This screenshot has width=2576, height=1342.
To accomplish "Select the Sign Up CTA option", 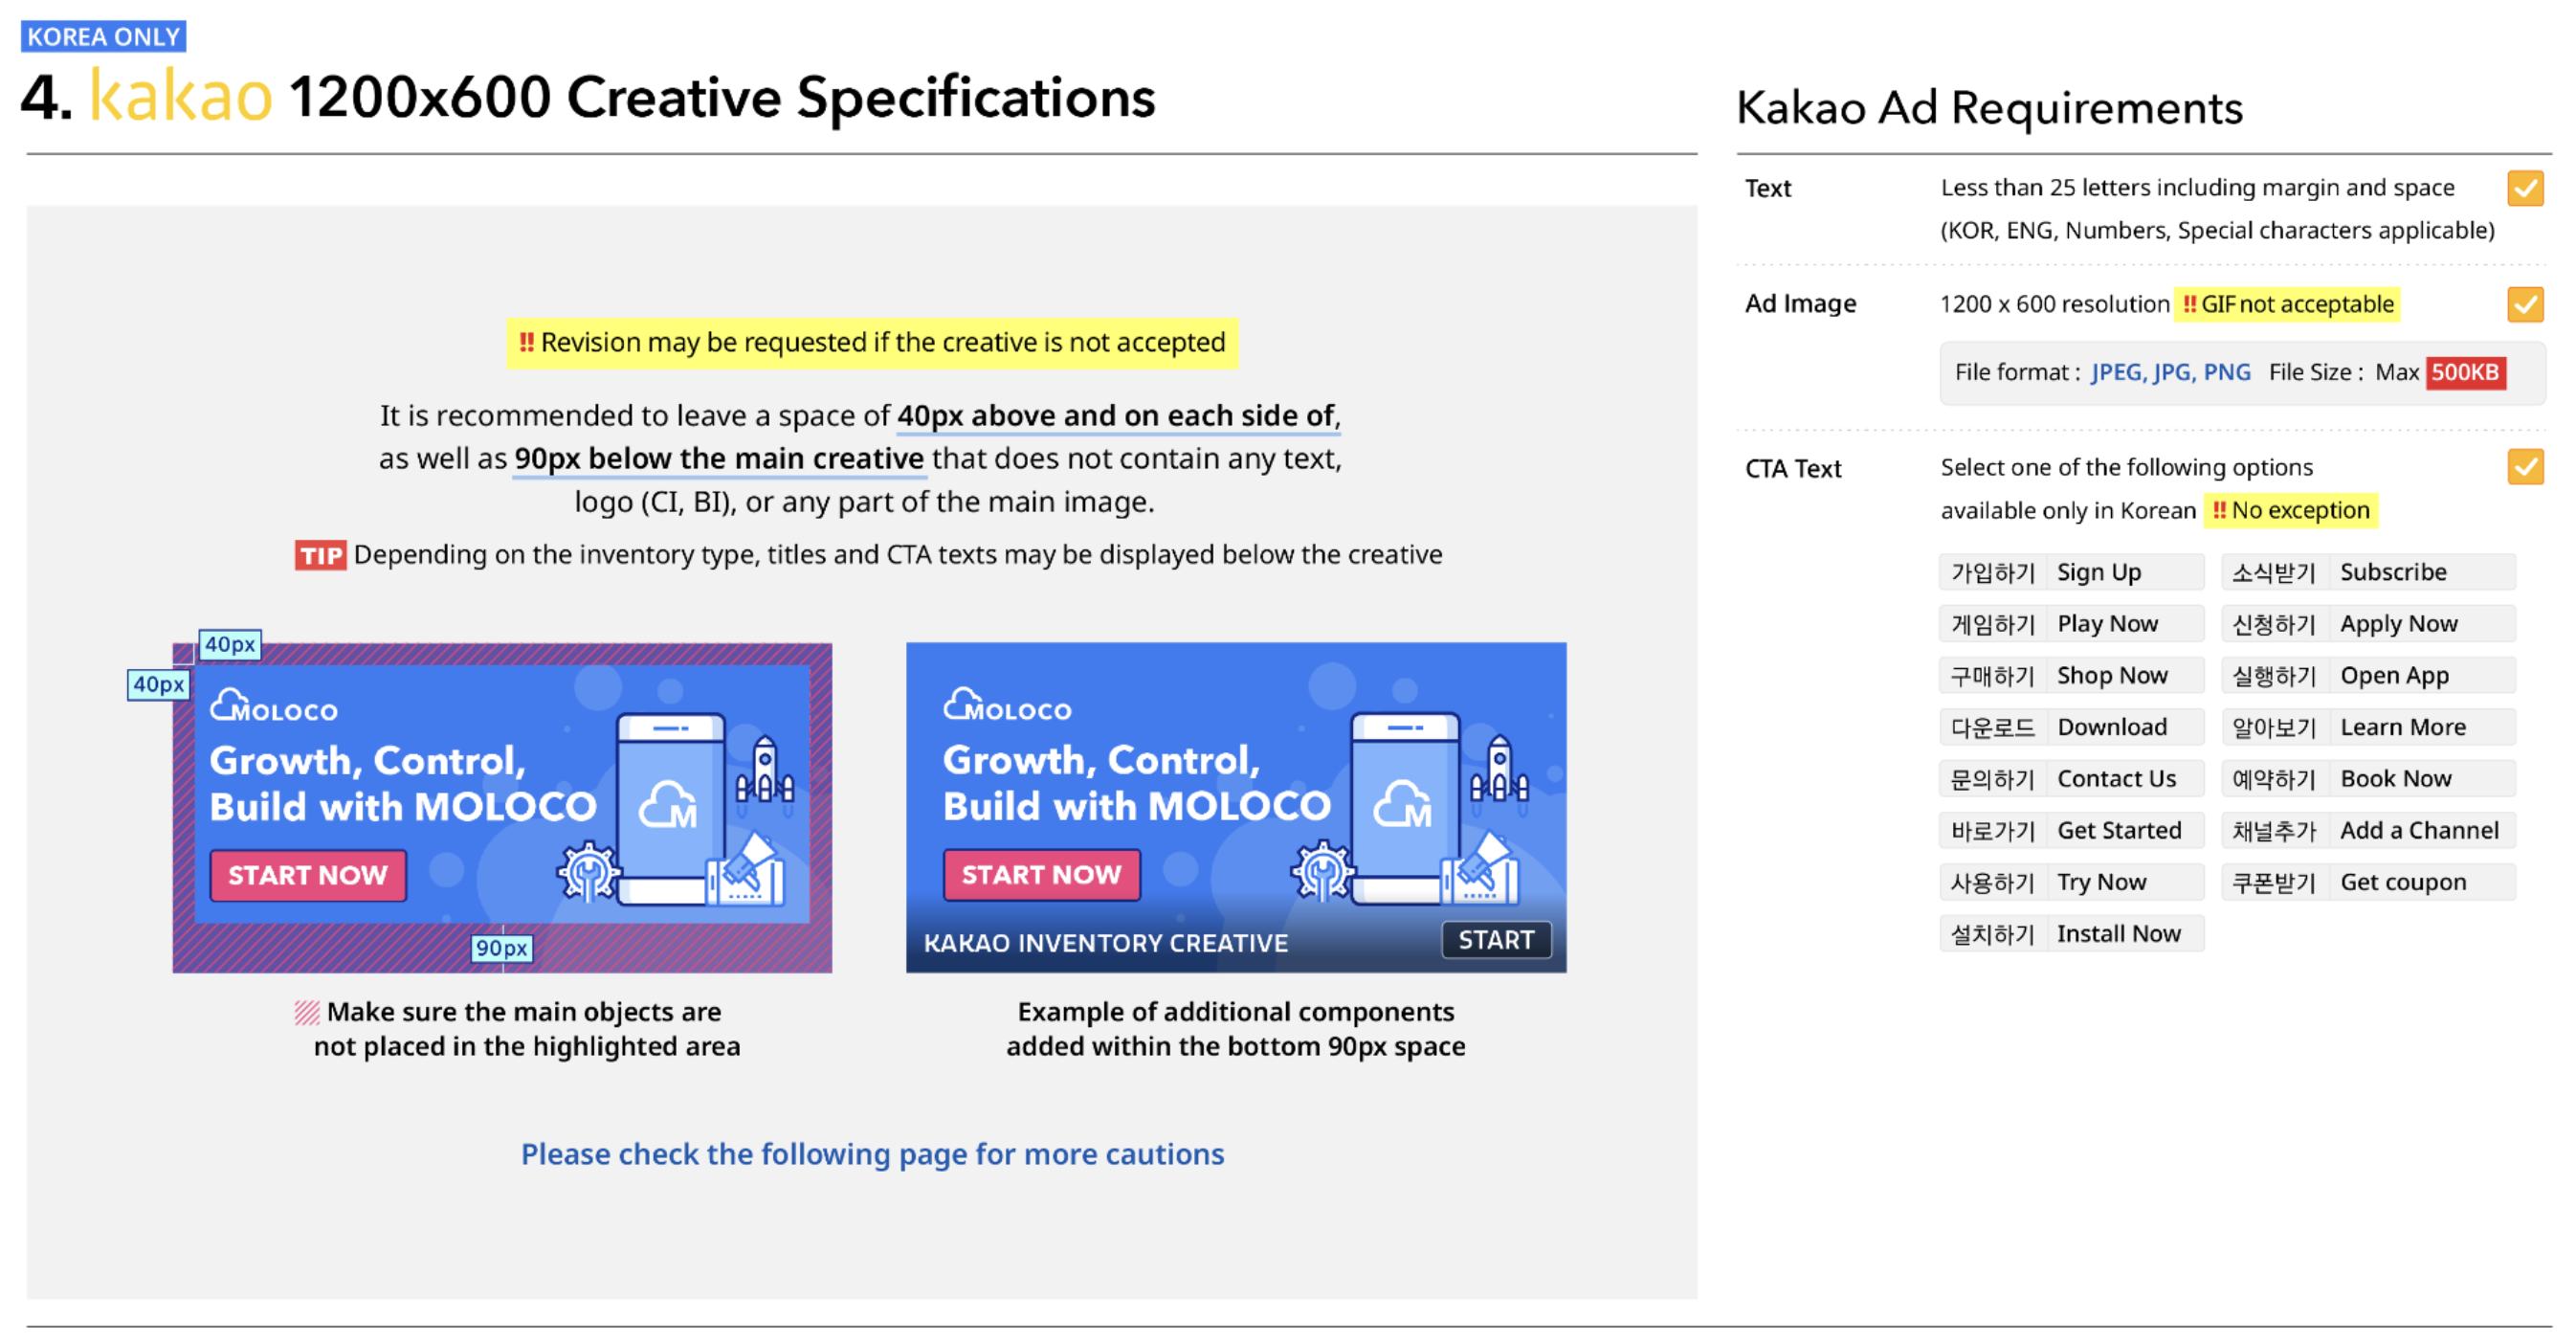I will point(2071,572).
